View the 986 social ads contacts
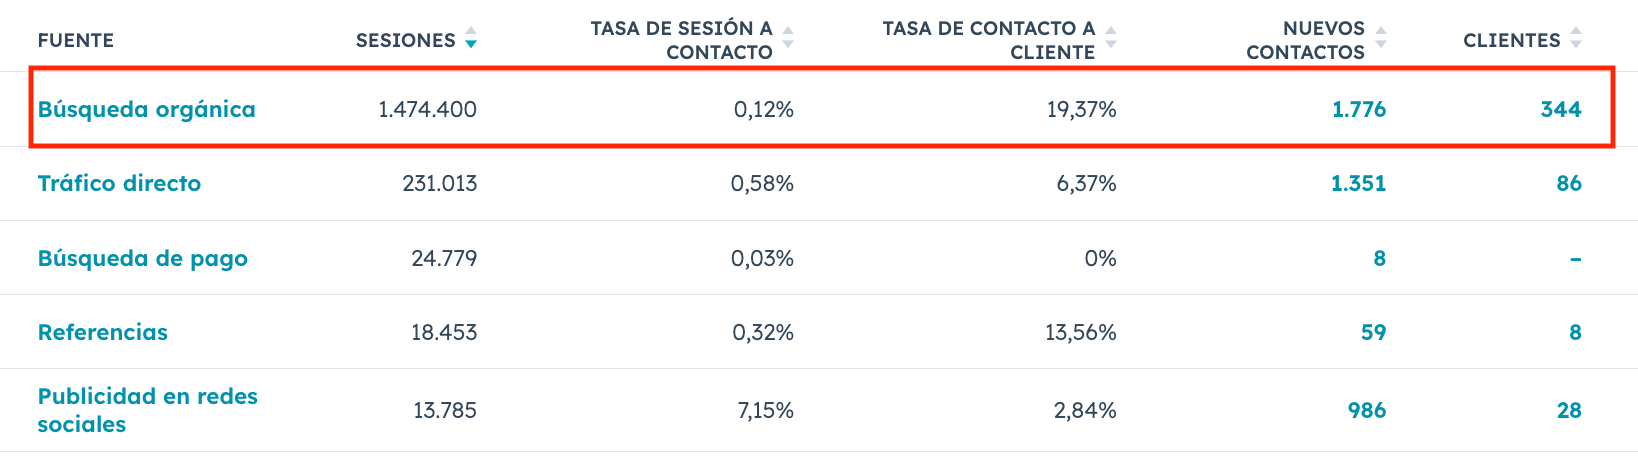 point(1366,410)
